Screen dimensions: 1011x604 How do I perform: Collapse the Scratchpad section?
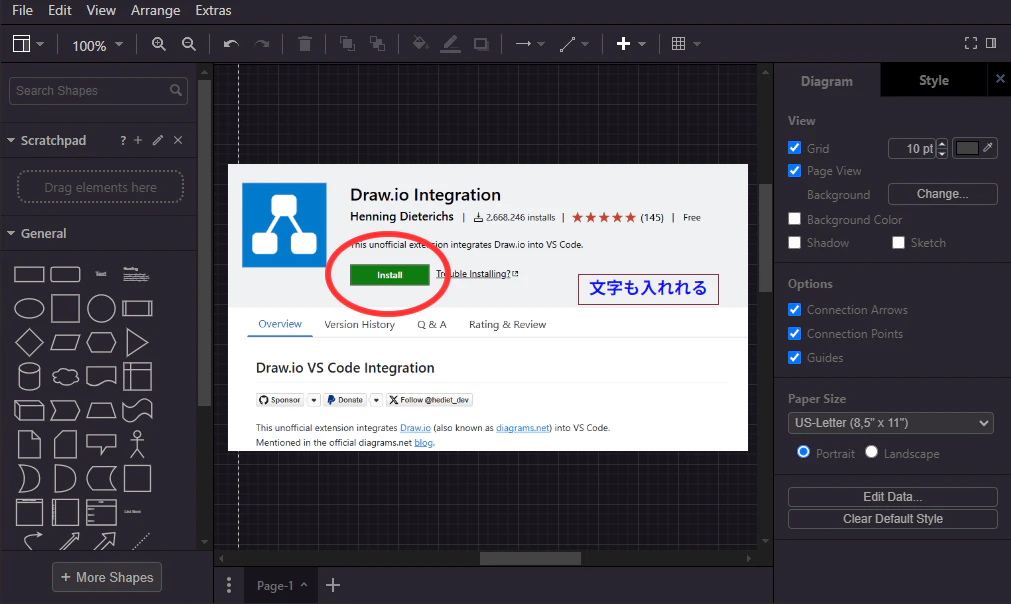[11, 140]
